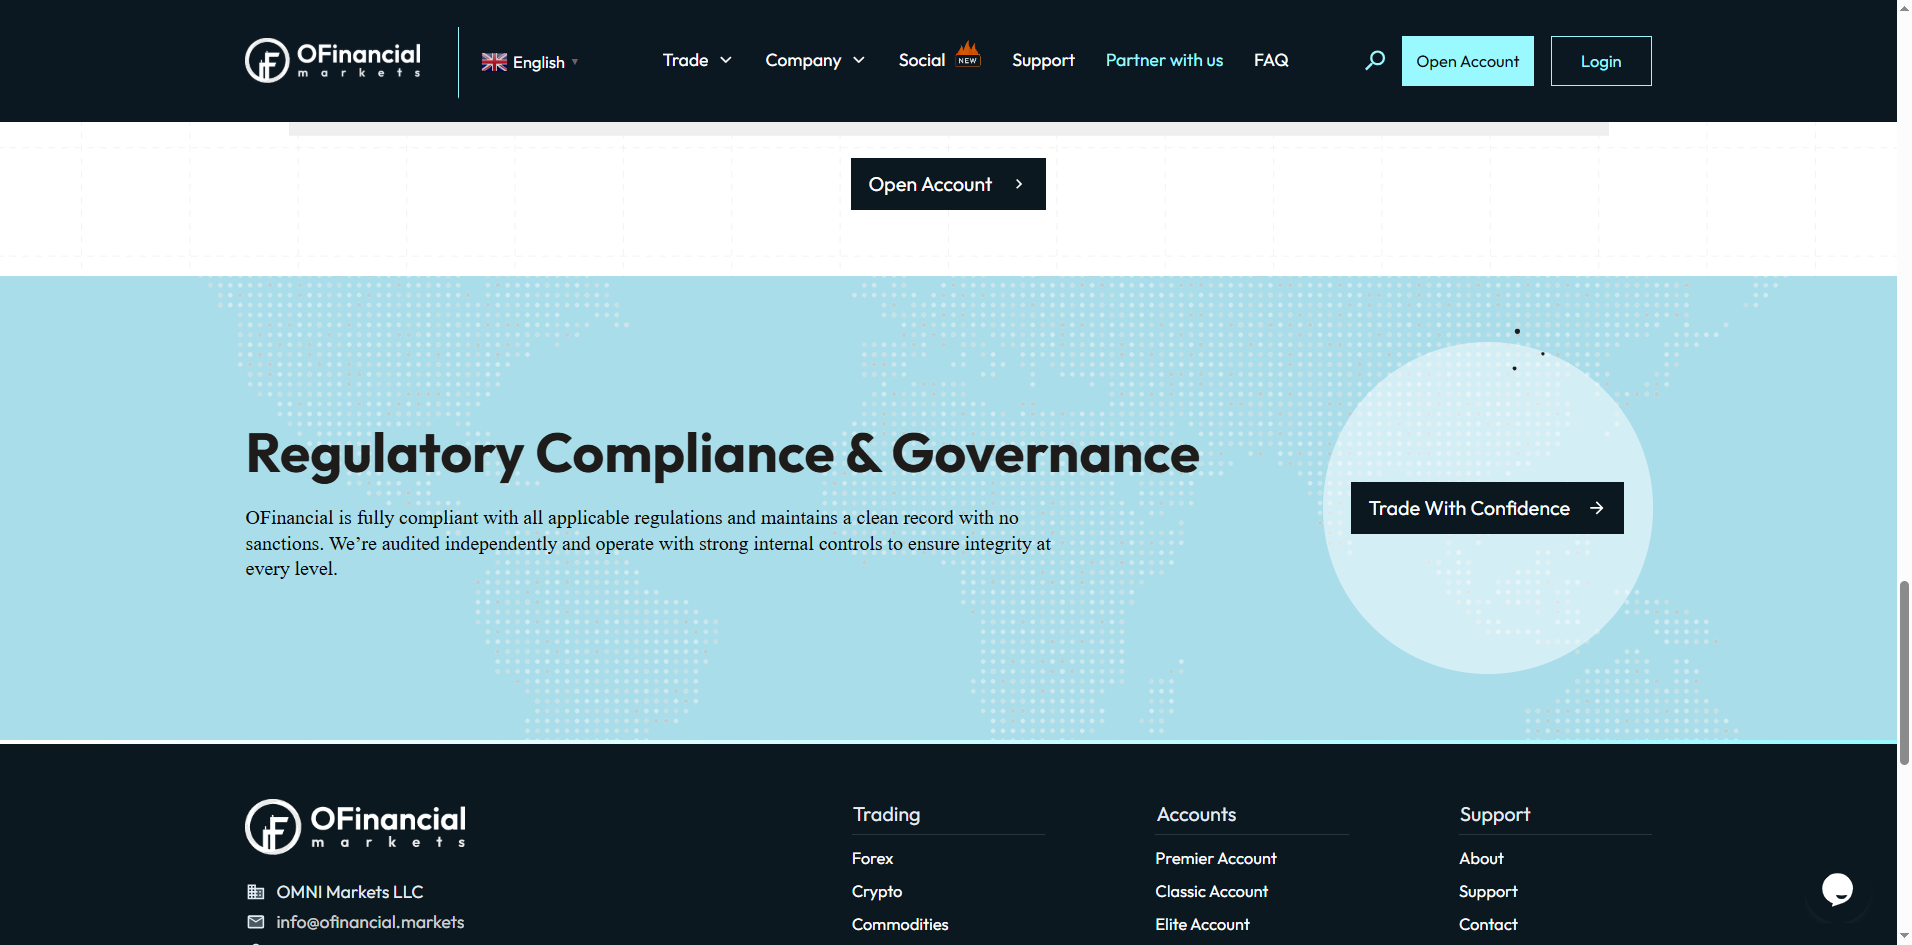Click the UK flag language icon
The width and height of the screenshot is (1912, 945).
(494, 62)
